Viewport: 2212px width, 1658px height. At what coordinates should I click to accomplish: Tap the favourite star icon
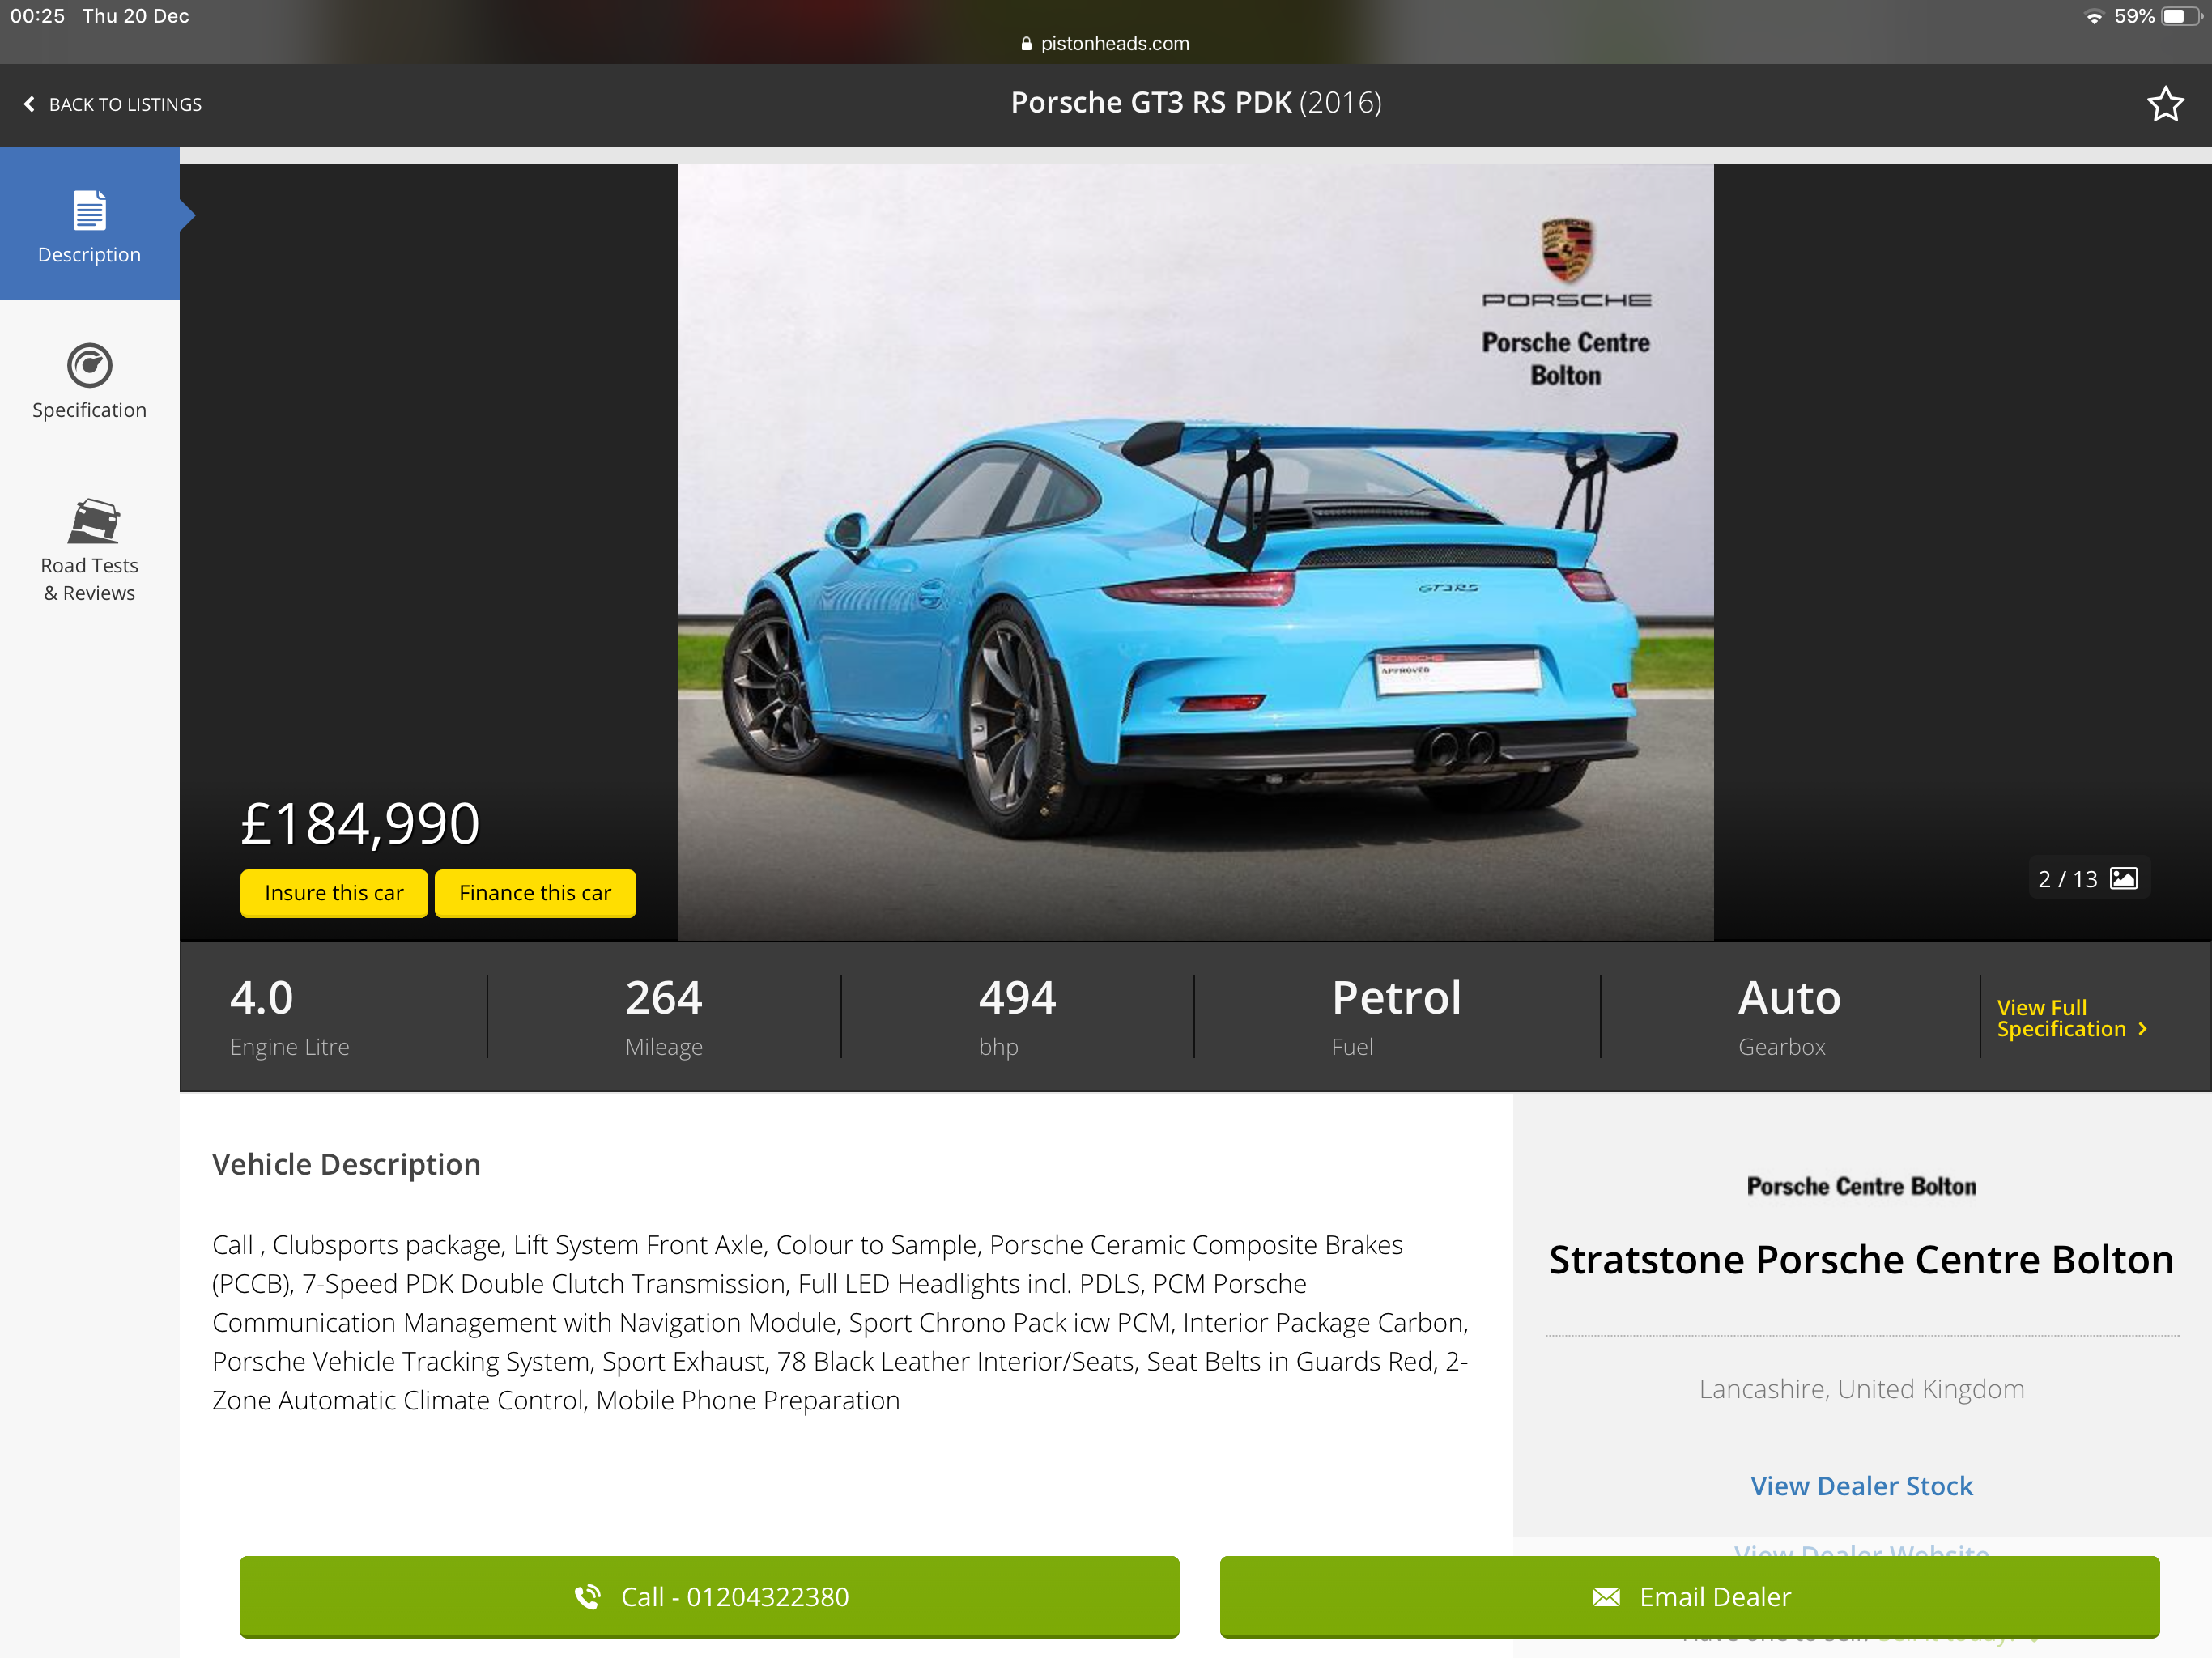click(2164, 104)
